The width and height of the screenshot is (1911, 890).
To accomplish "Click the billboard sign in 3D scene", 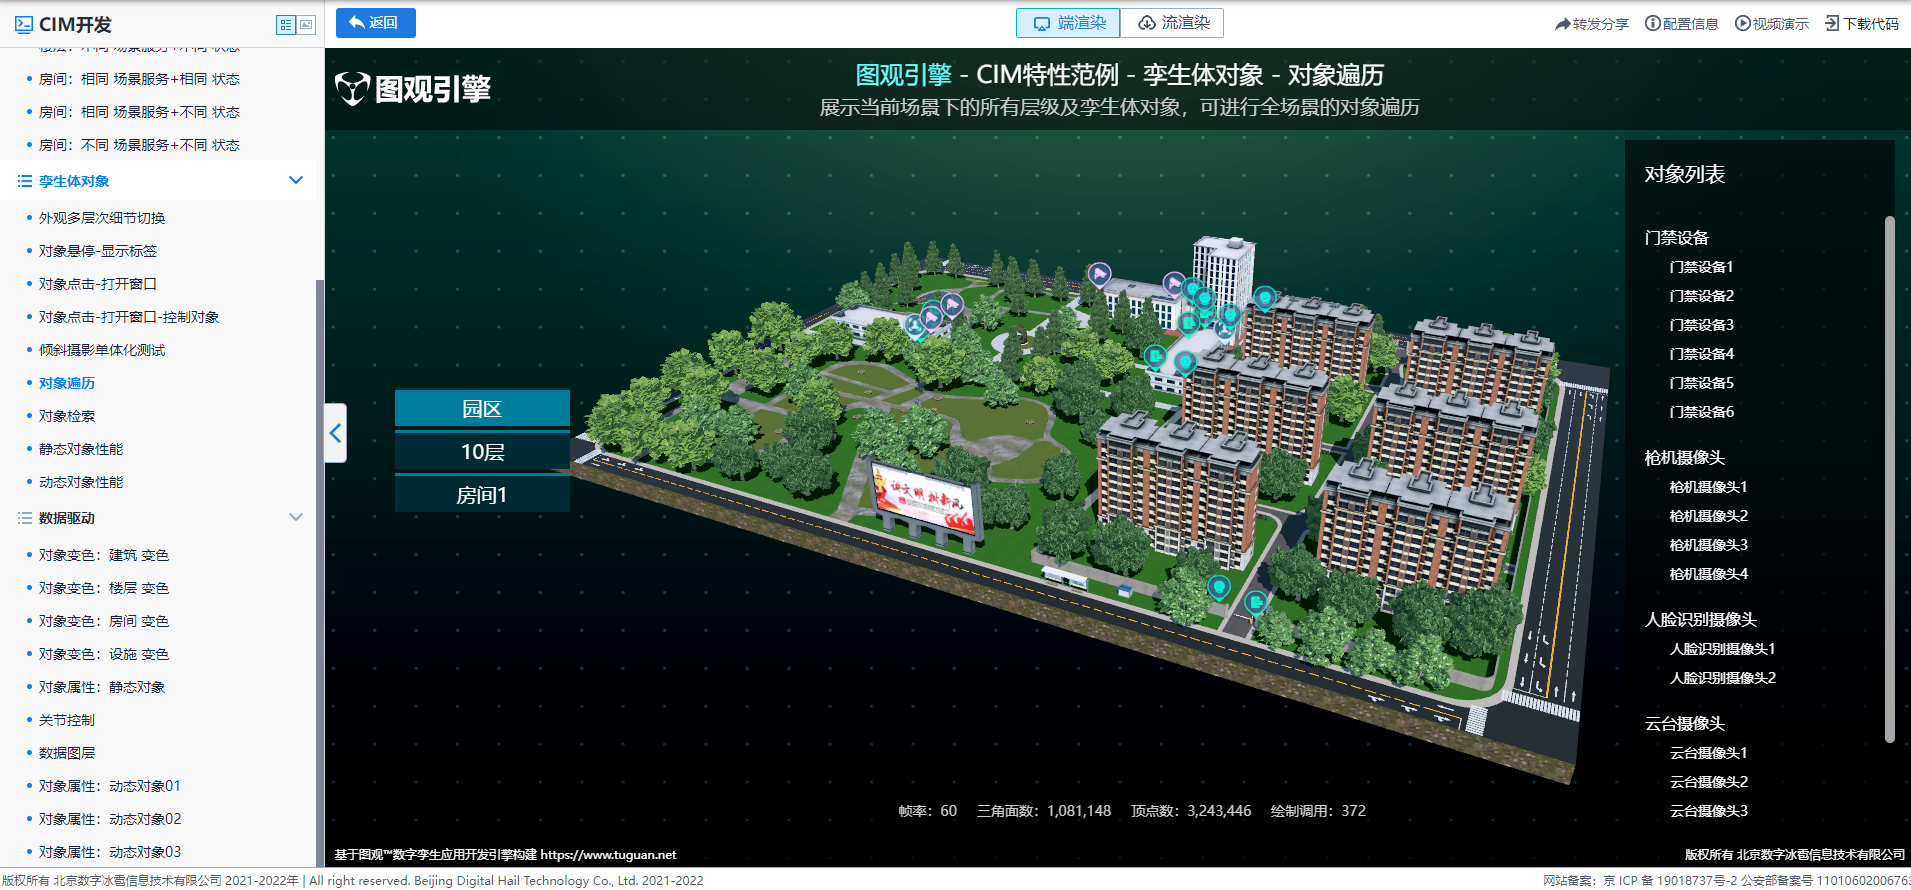I will [x=926, y=500].
